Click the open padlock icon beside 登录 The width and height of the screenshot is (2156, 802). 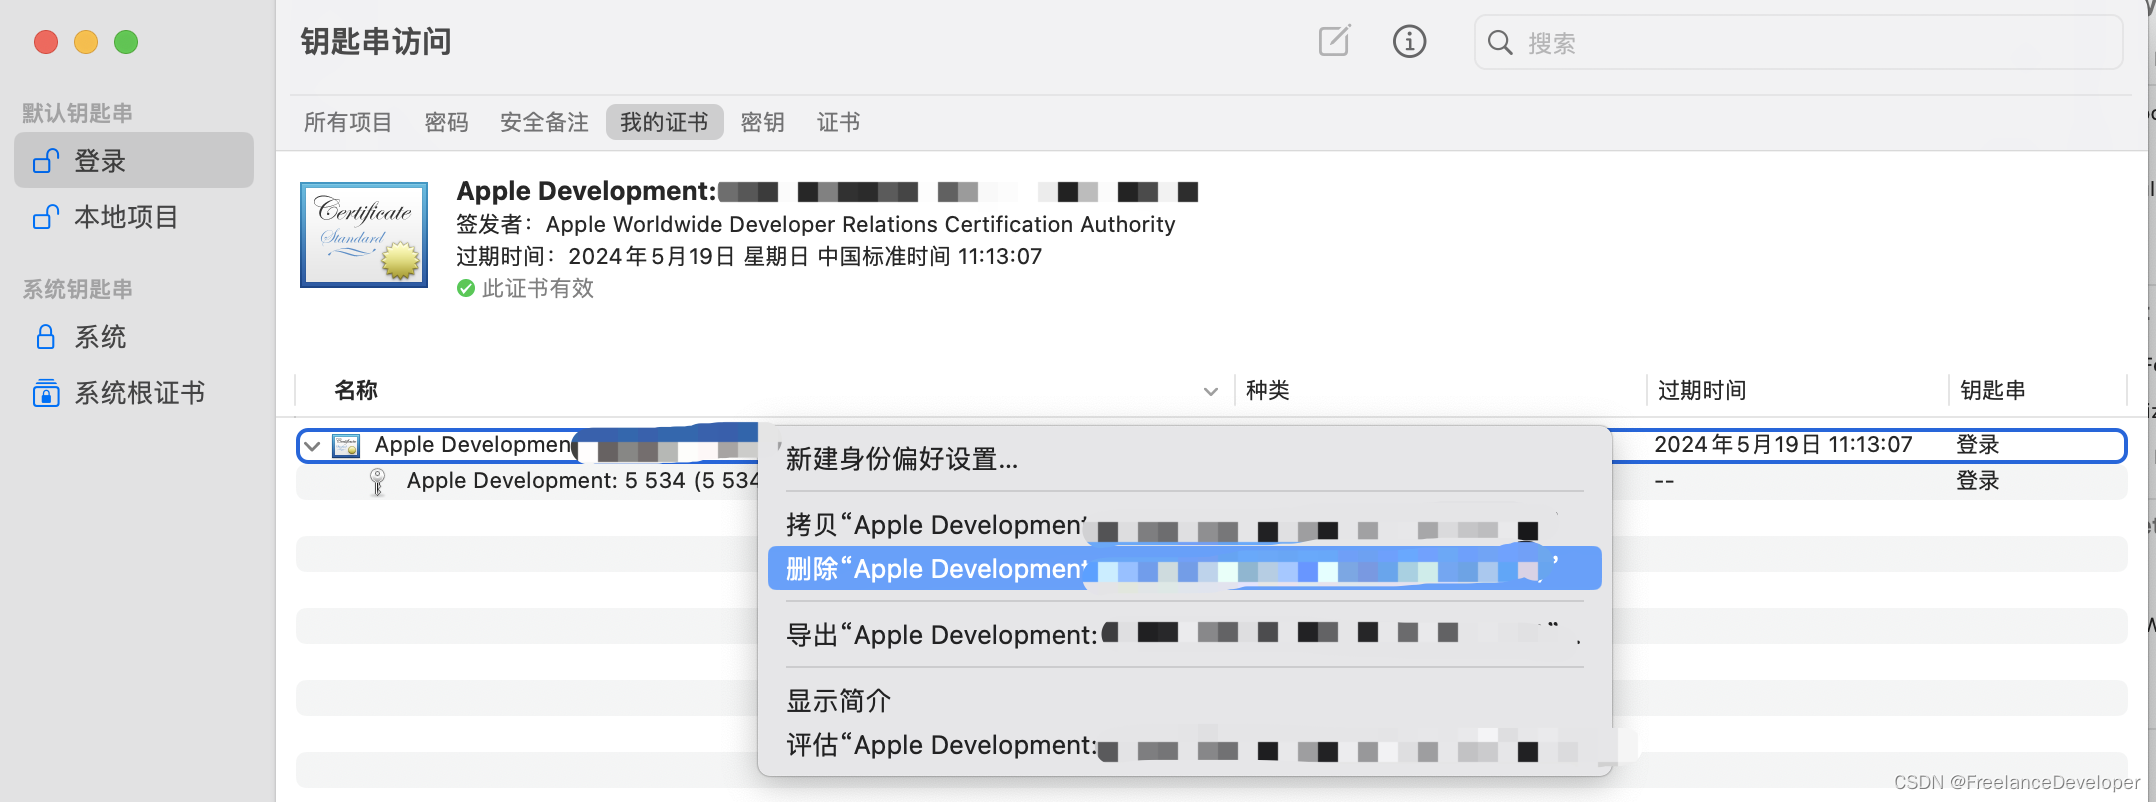click(46, 160)
